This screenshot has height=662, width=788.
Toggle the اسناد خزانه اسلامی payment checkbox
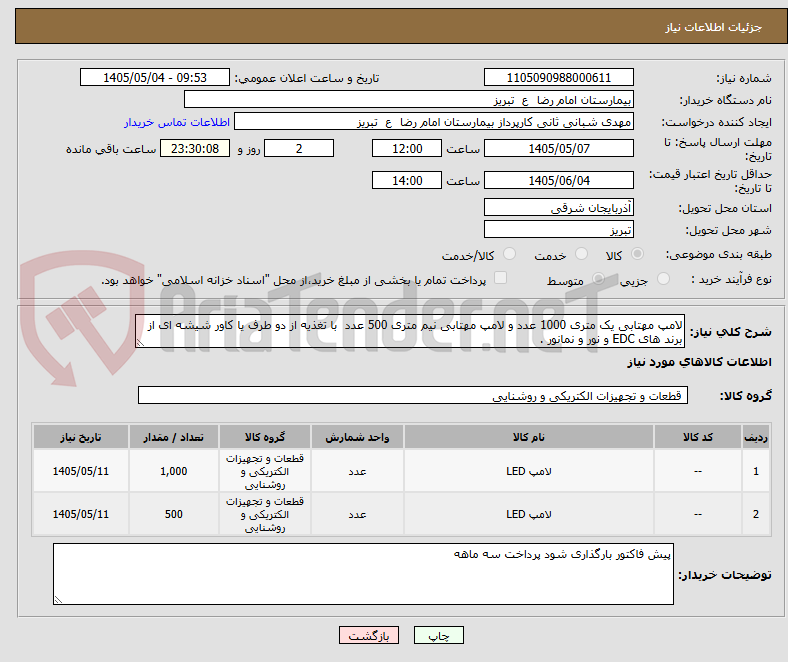pyautogui.click(x=501, y=278)
